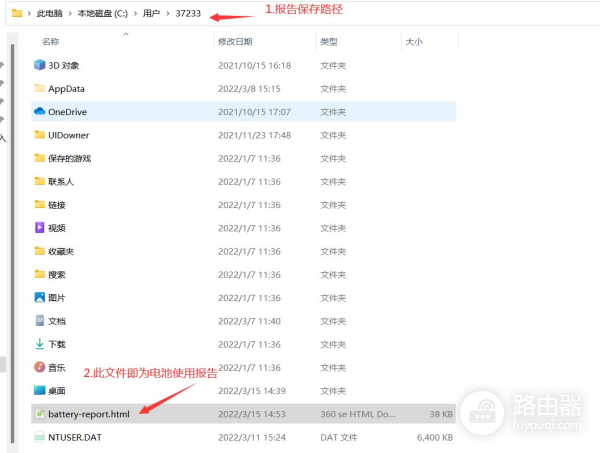Select the 下载 folder name
Screen dimensions: 600x453
[57, 344]
